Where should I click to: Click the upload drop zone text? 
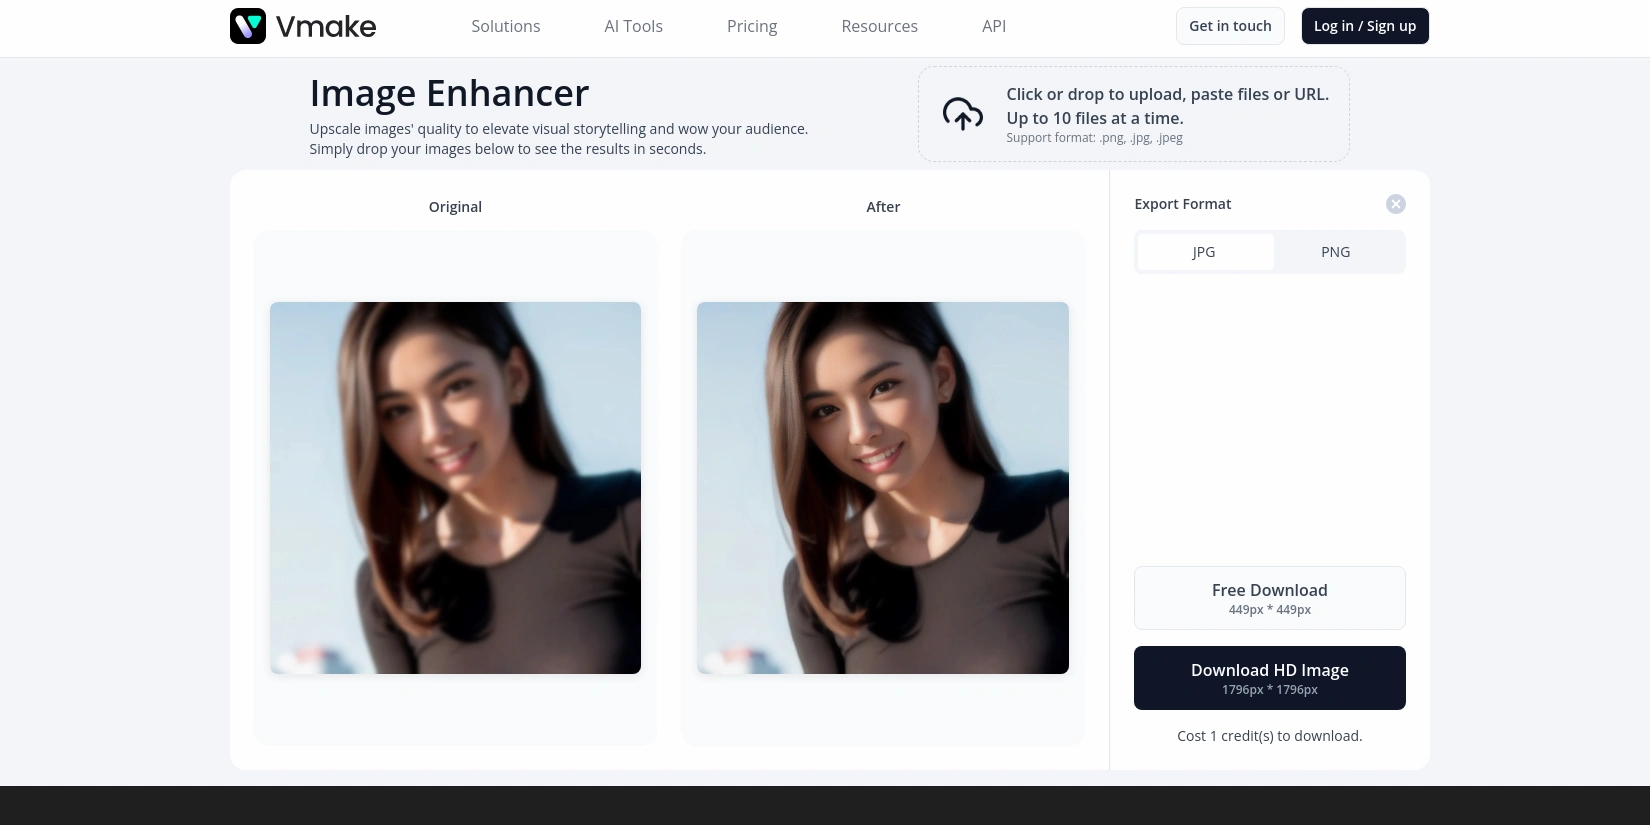point(1167,106)
